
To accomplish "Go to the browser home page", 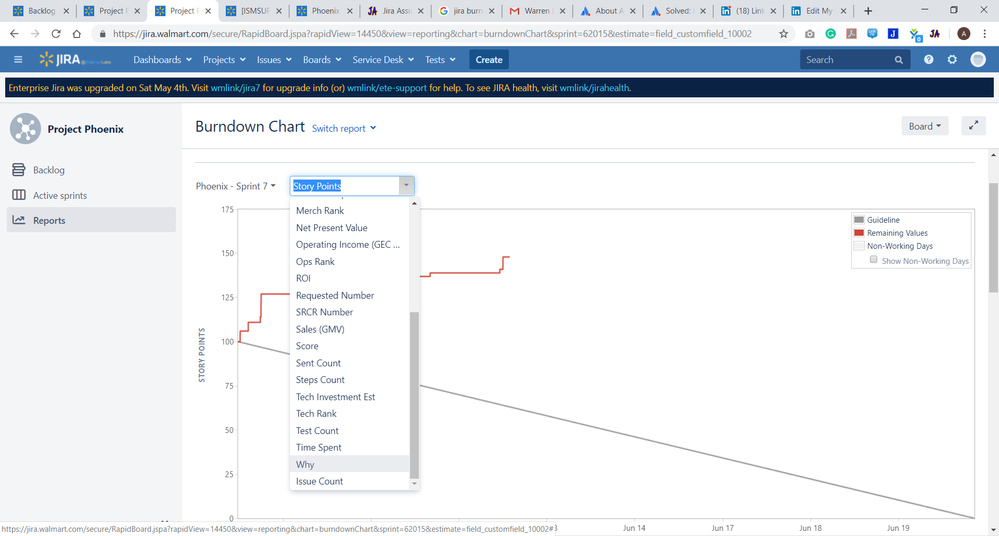I will coord(76,34).
